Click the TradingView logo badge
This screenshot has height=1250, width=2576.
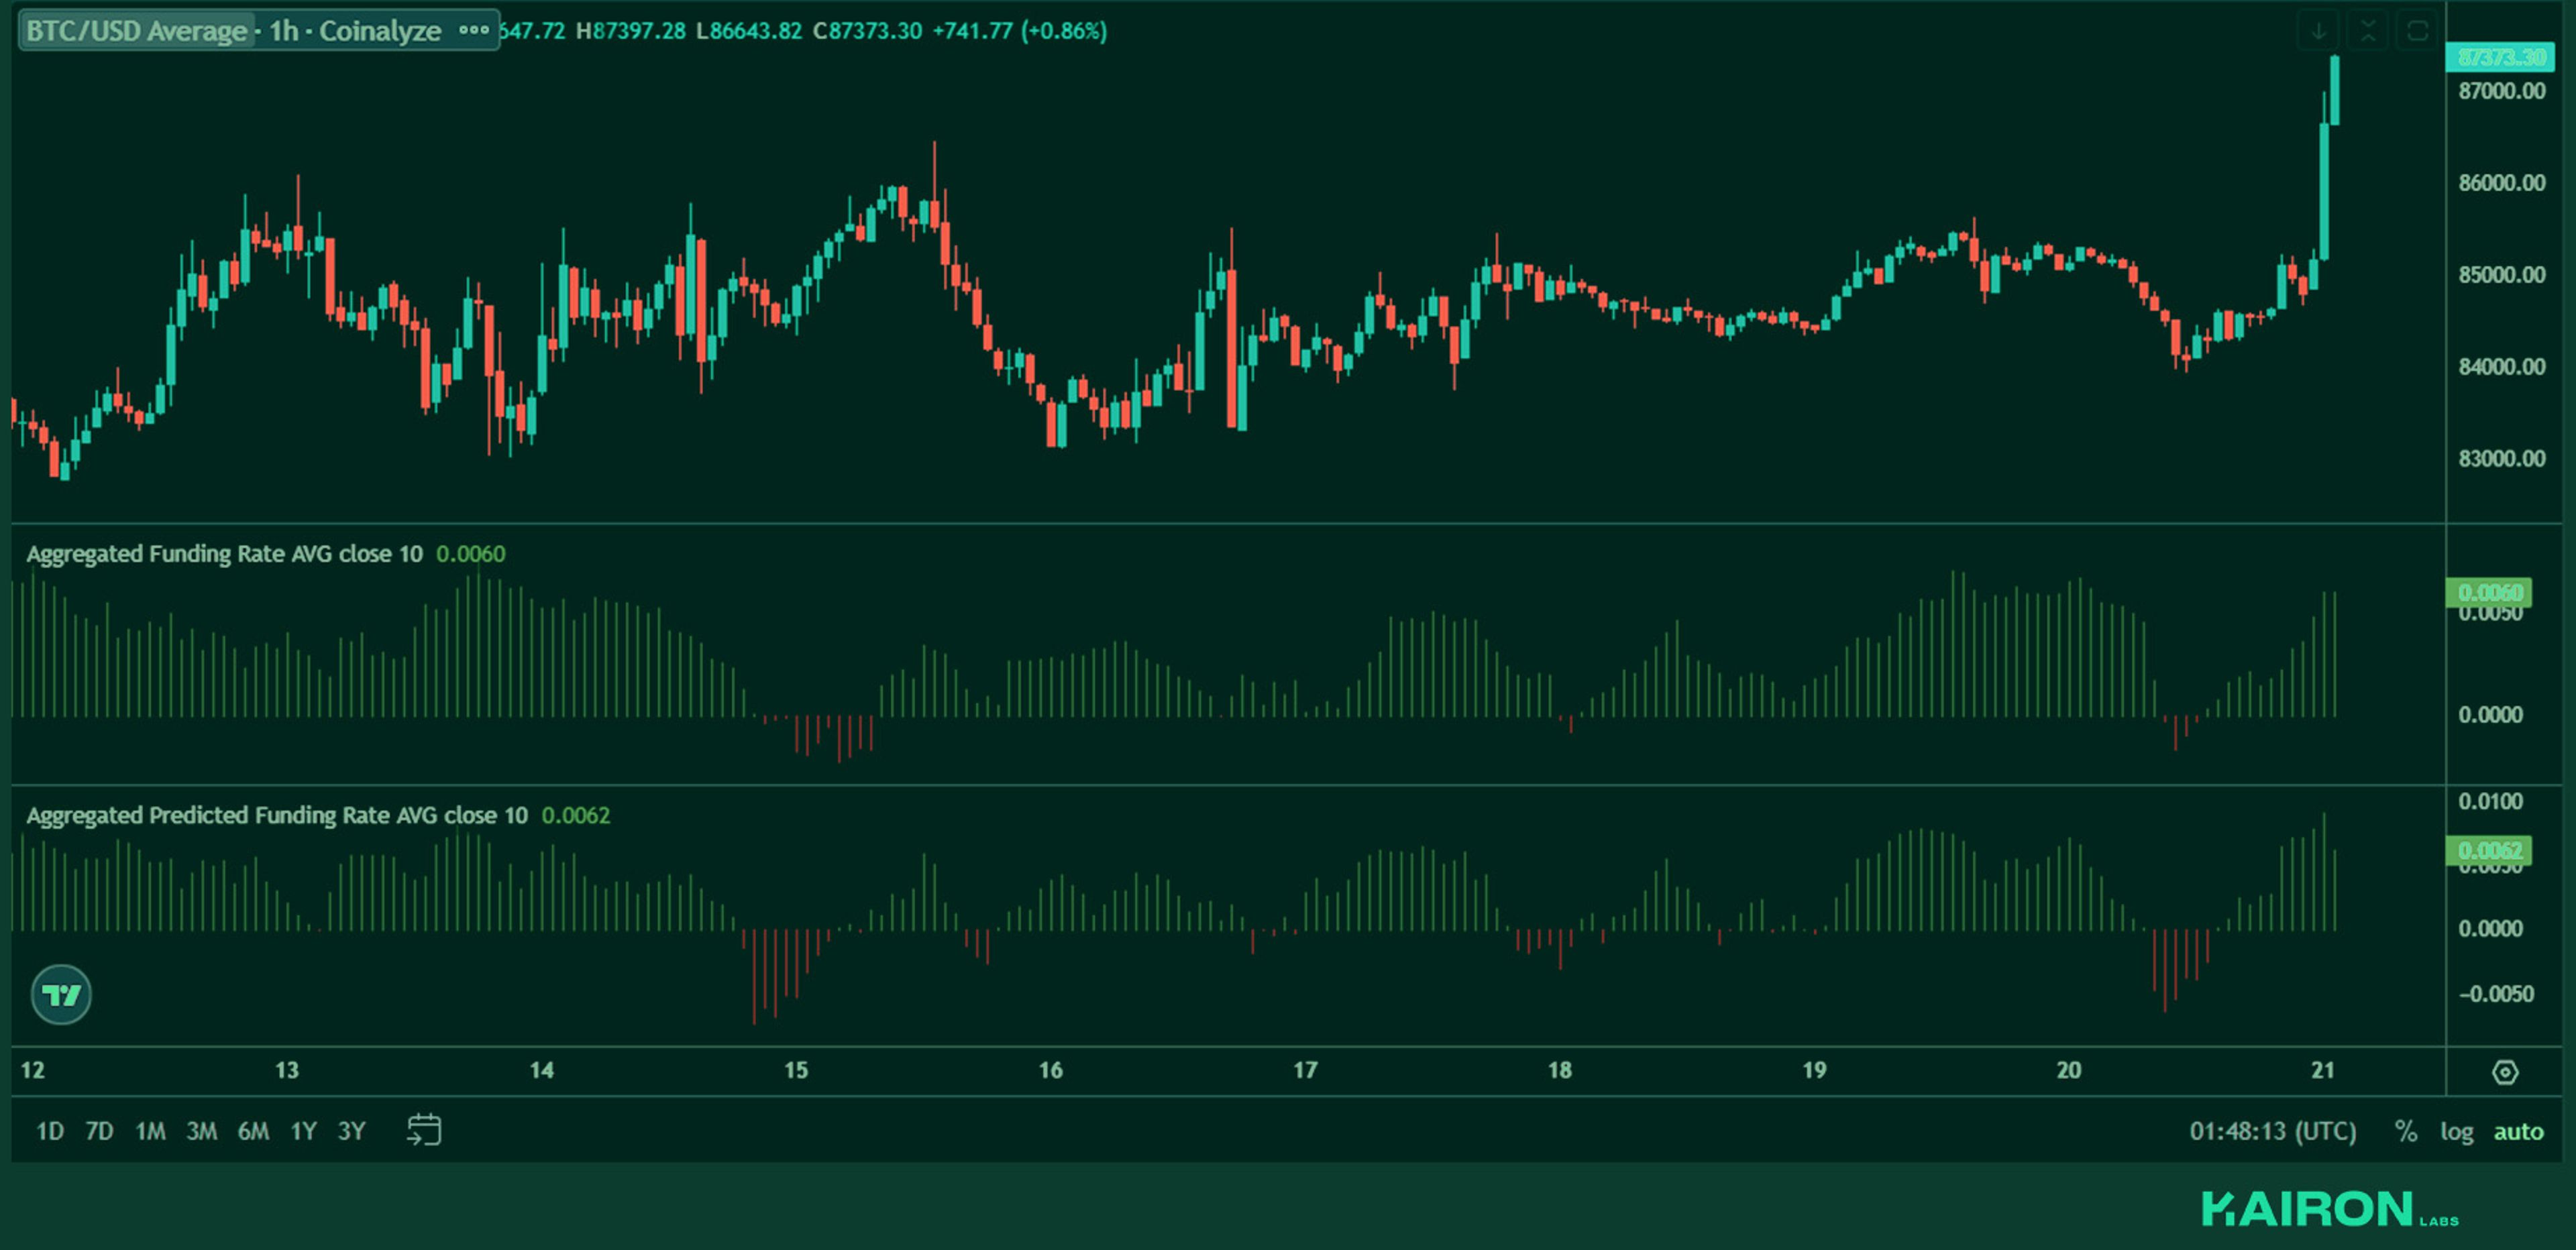pyautogui.click(x=61, y=994)
